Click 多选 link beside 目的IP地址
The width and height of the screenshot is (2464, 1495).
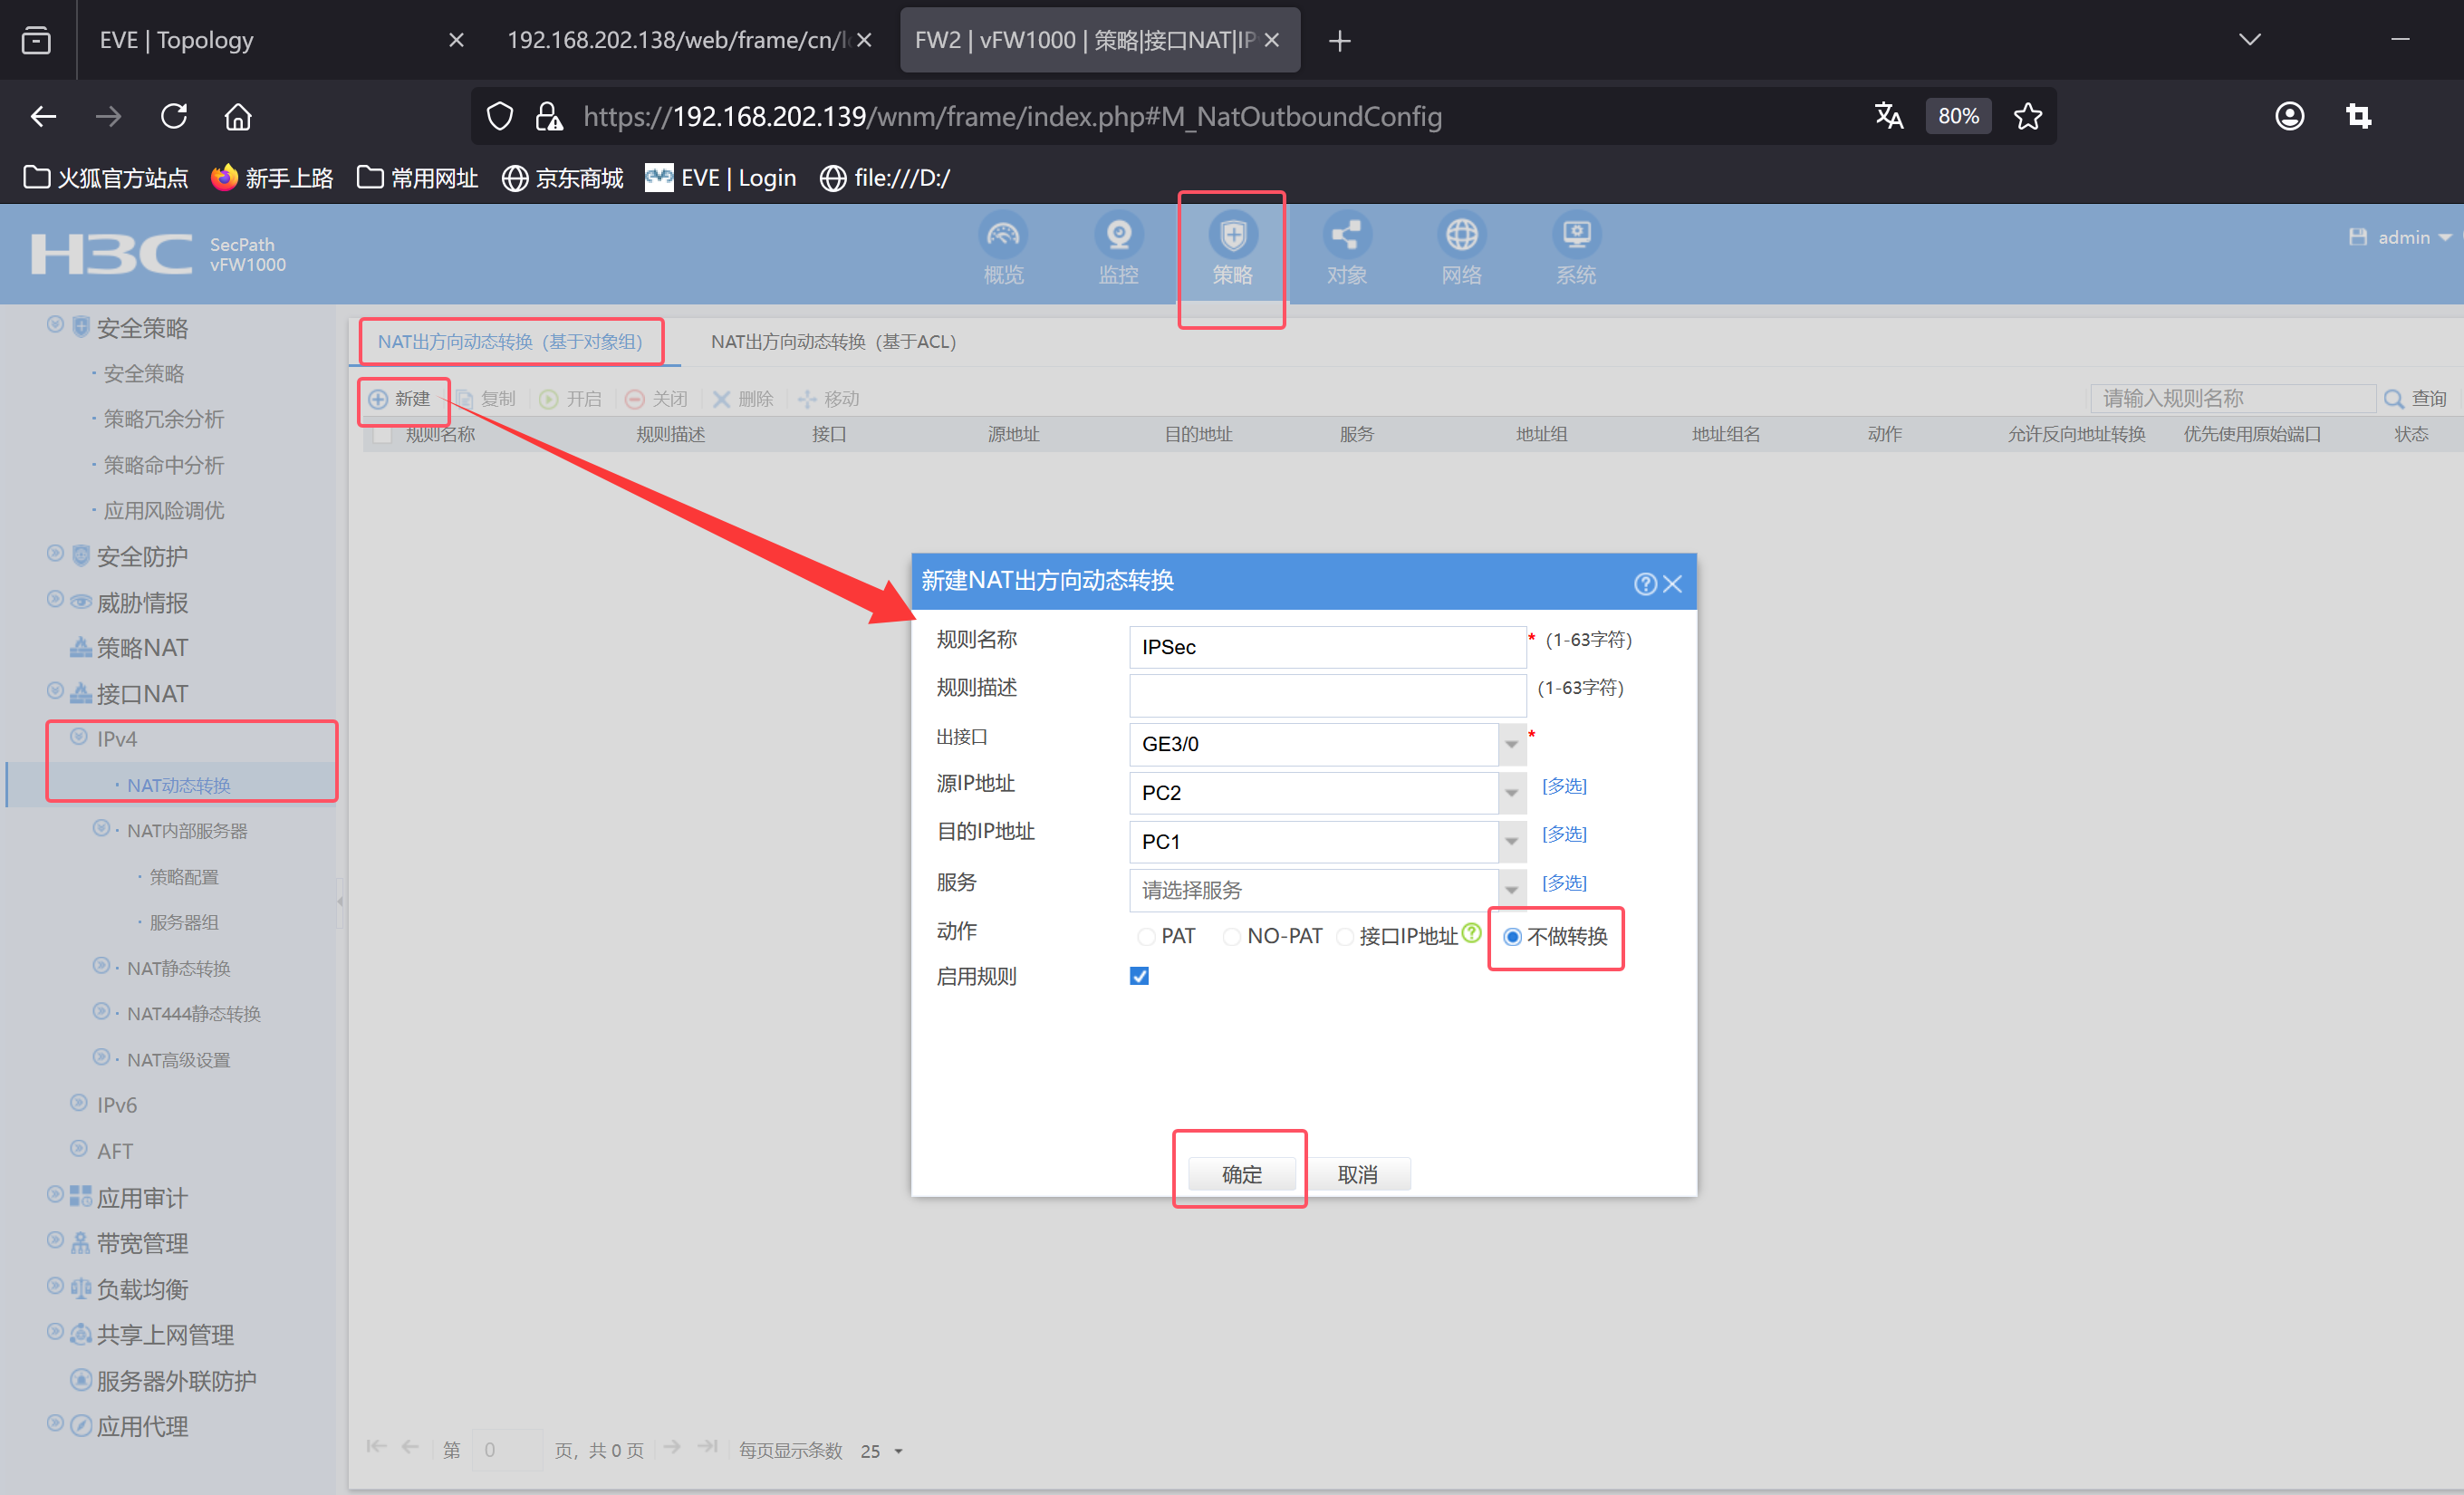pyautogui.click(x=1564, y=834)
